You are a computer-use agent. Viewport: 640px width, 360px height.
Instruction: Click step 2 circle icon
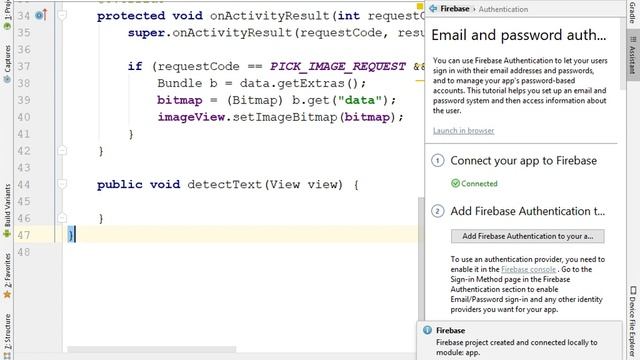click(x=438, y=211)
